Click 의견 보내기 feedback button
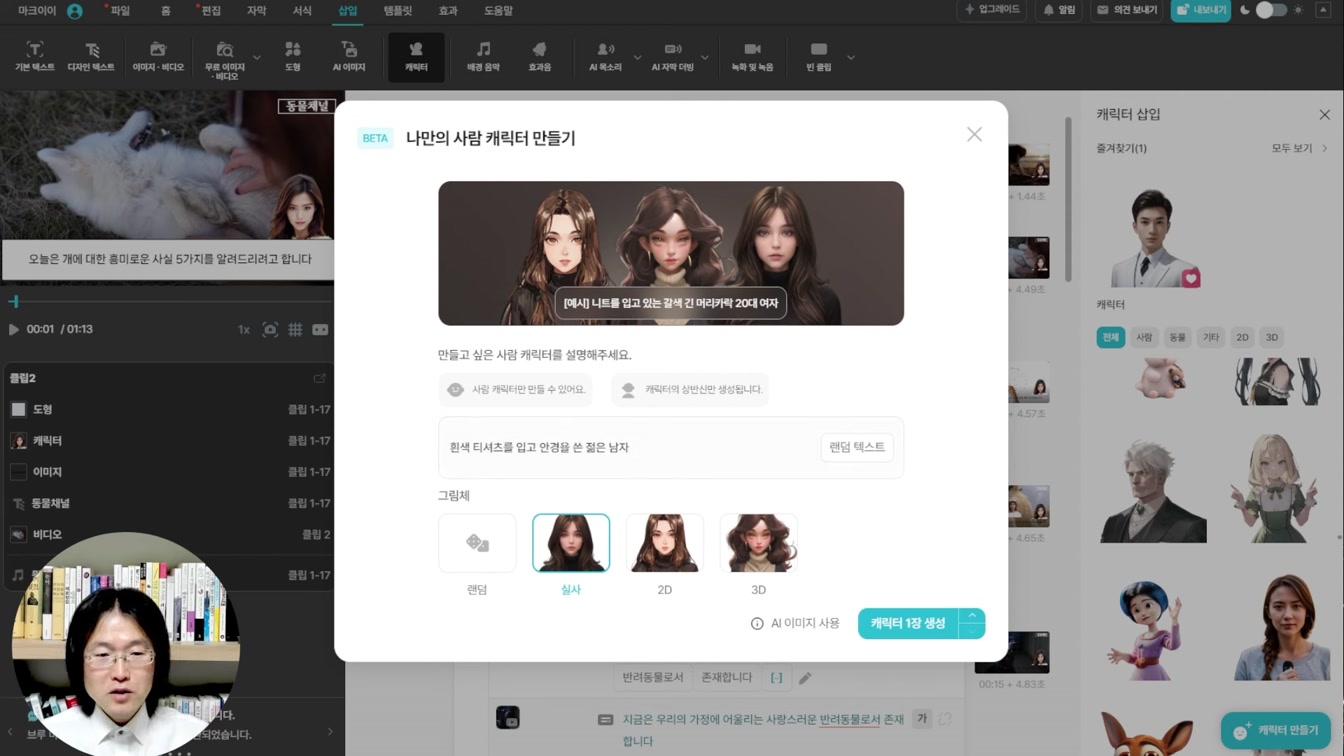Viewport: 1344px width, 756px height. 1127,10
